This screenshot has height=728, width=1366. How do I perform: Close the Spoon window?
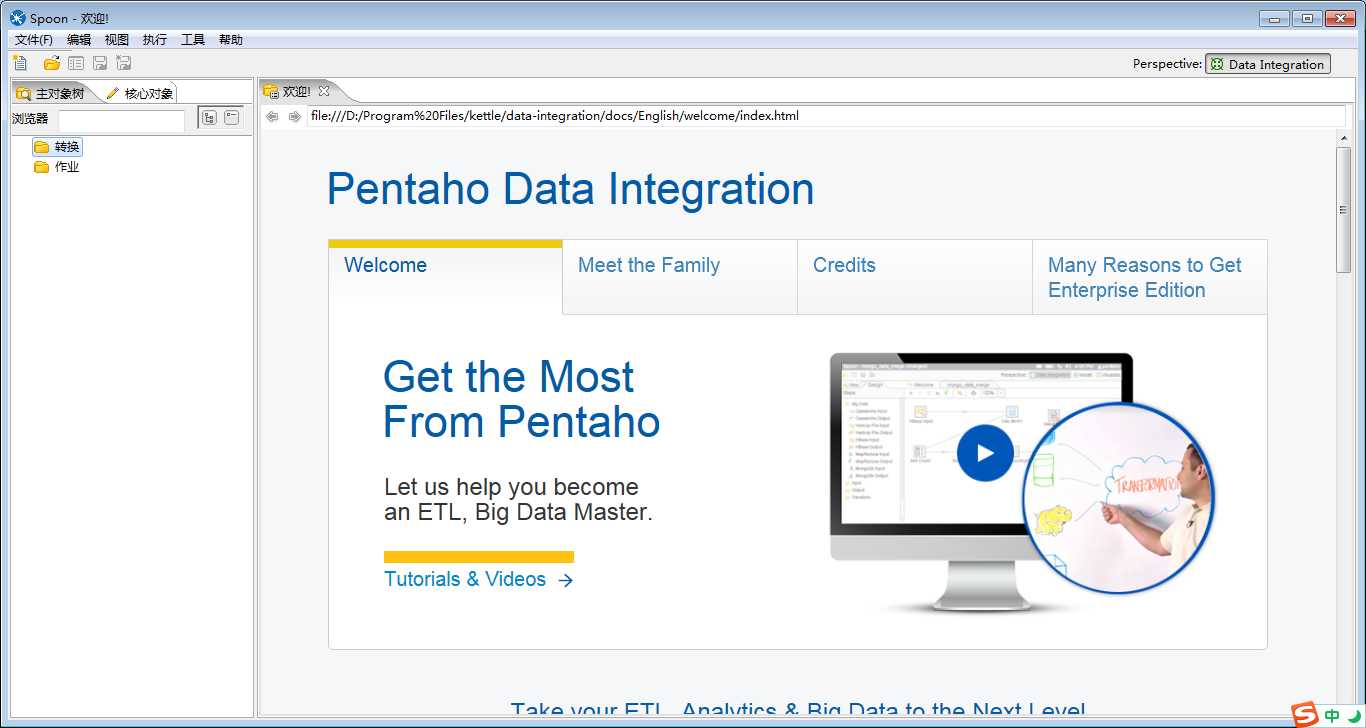[1339, 18]
